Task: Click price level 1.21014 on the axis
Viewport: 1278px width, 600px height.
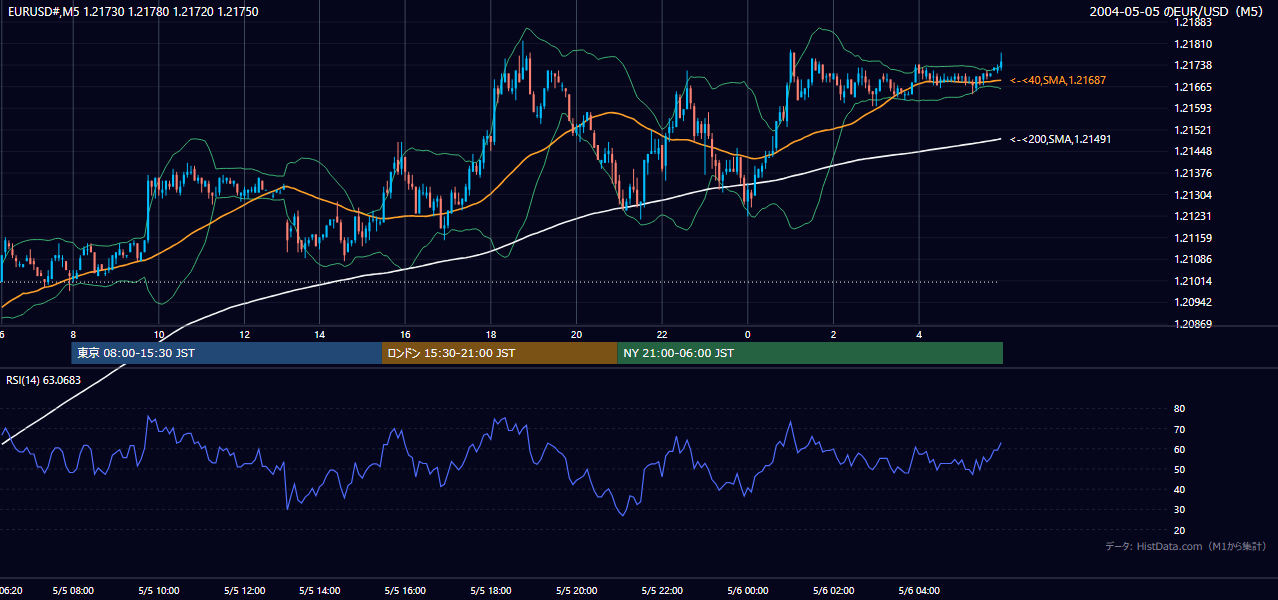Action: (1194, 281)
